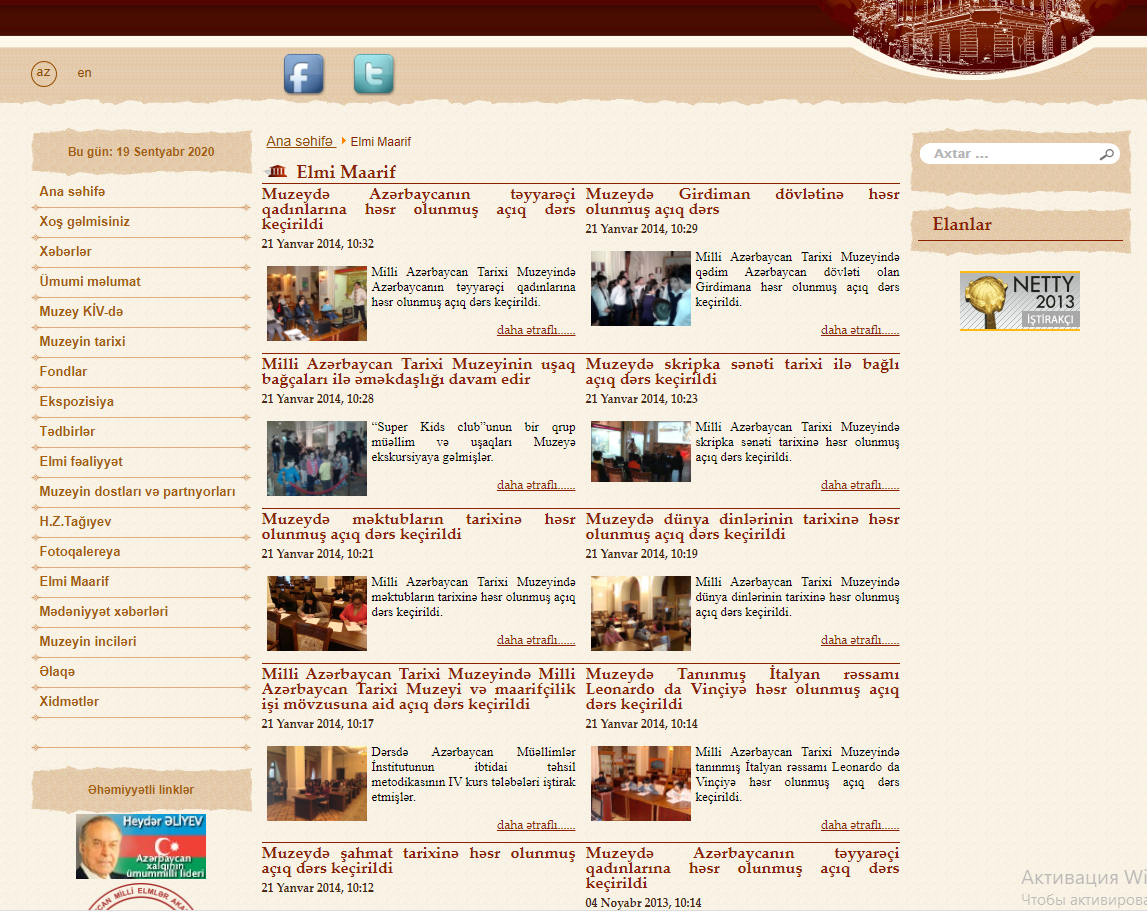The height and width of the screenshot is (916, 1147).
Task: Open the Xoş gəlmisiniz menu item
Action: 85,222
